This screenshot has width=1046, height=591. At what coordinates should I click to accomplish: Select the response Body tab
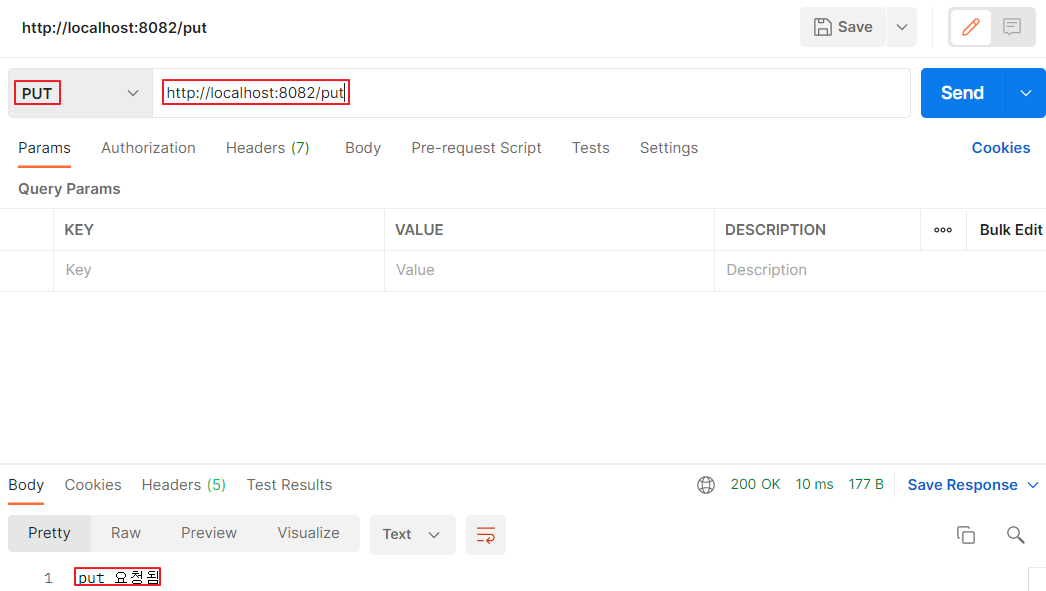[x=26, y=485]
